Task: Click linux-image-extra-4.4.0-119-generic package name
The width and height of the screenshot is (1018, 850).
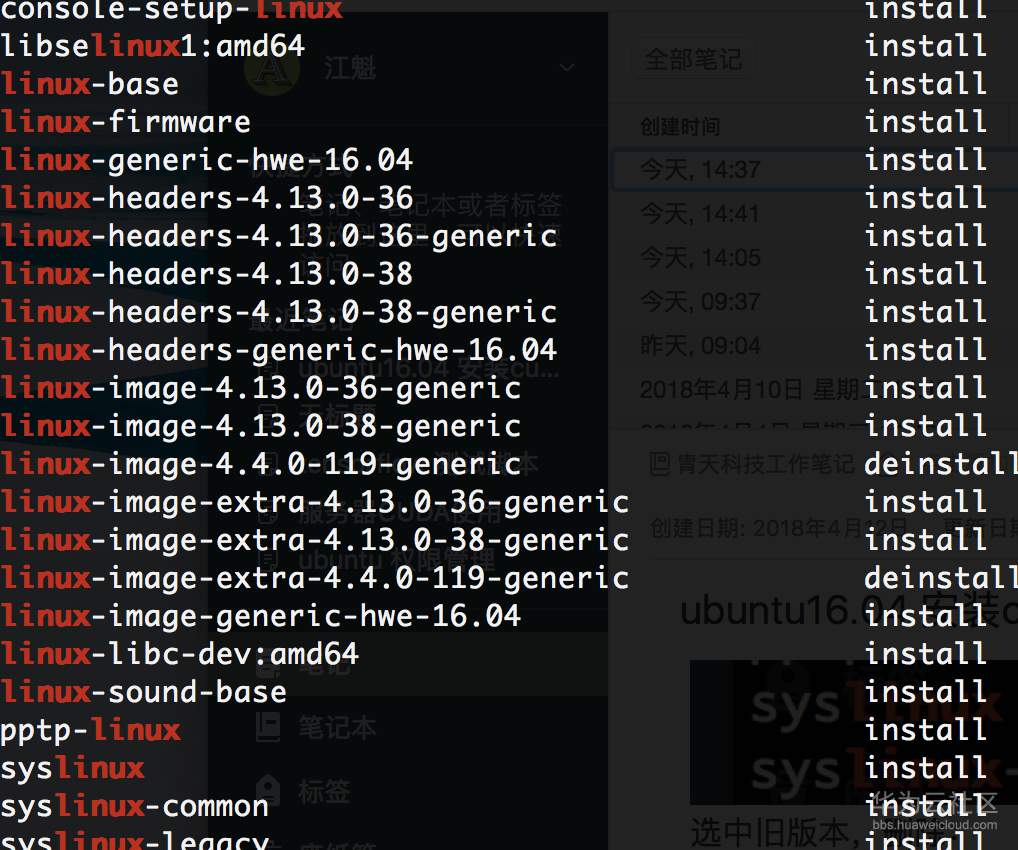Action: (315, 578)
